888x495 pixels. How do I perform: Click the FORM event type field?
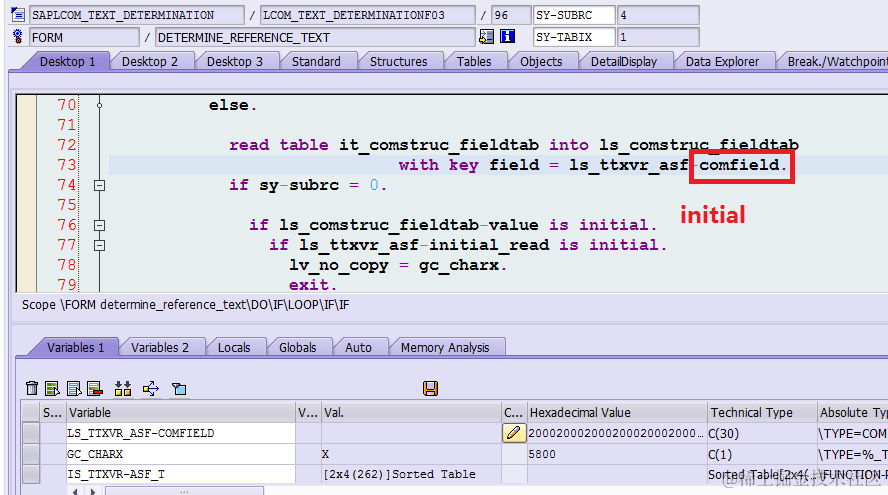click(84, 37)
